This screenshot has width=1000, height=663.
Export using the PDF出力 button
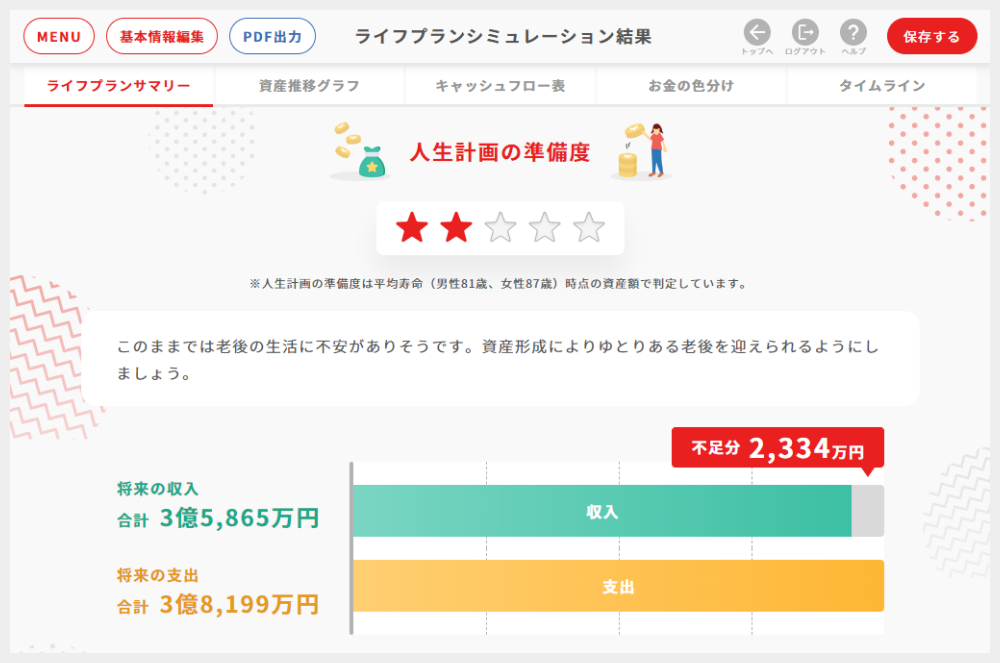coord(272,37)
